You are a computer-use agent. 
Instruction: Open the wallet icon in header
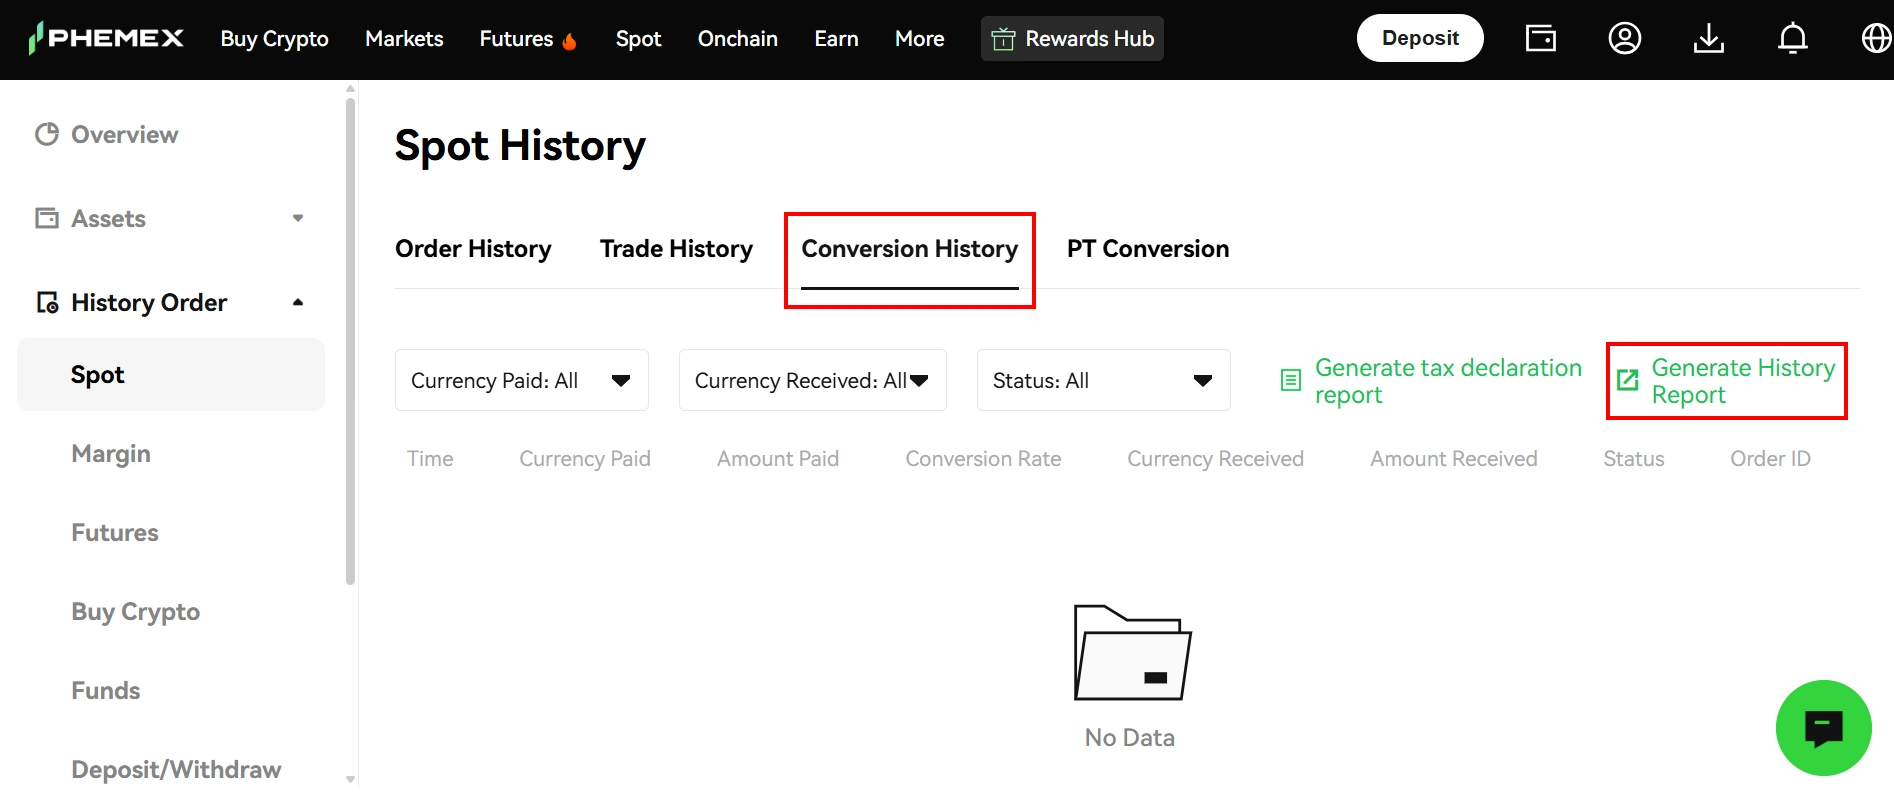point(1541,38)
